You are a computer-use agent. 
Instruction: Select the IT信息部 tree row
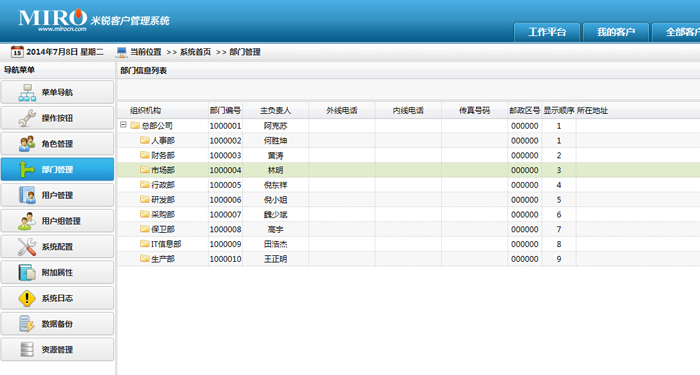408,244
